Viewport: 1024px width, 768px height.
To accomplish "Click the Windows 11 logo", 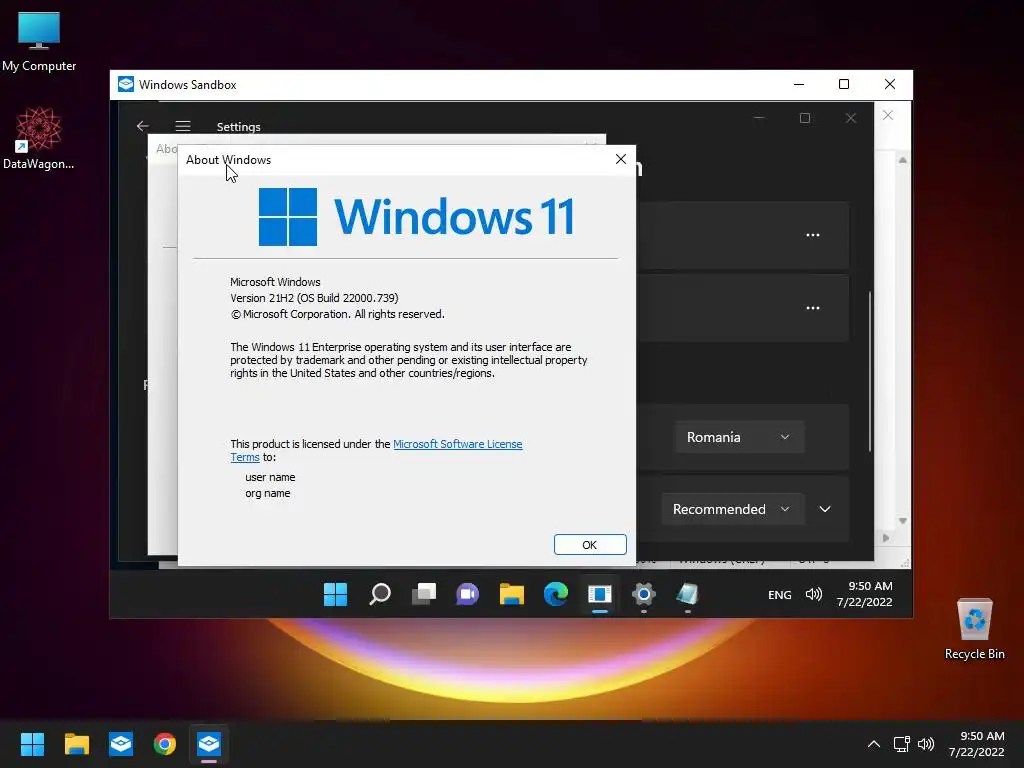I will [417, 217].
